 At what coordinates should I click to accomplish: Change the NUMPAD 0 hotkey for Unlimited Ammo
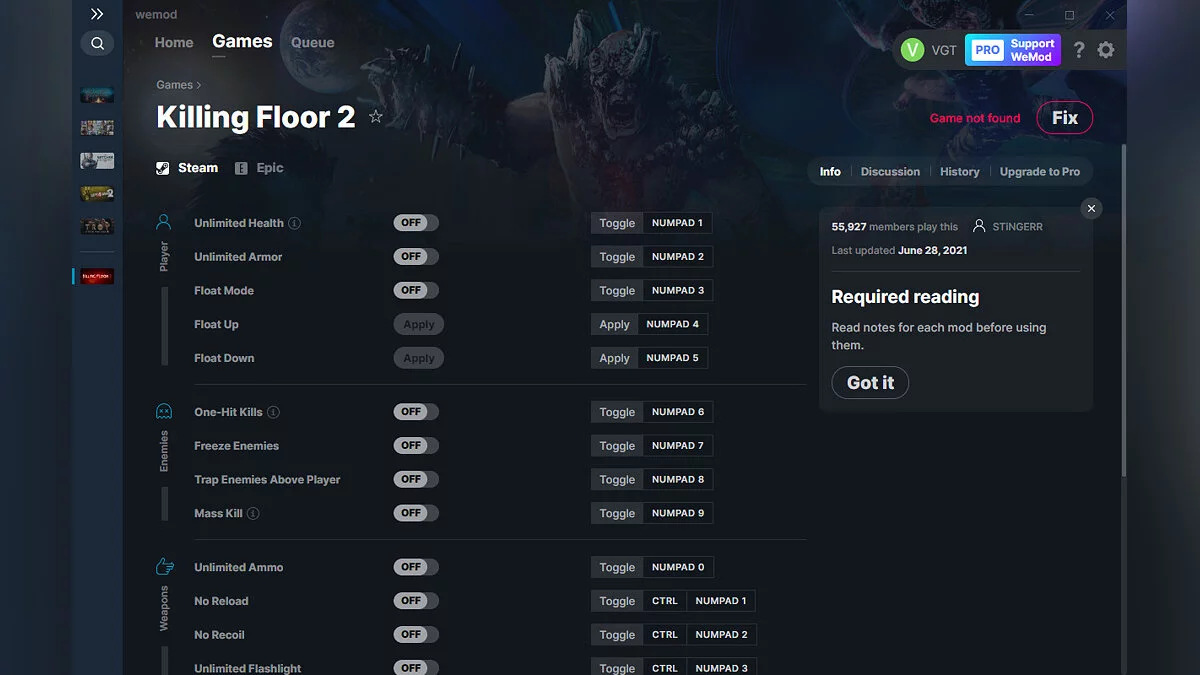pos(677,567)
